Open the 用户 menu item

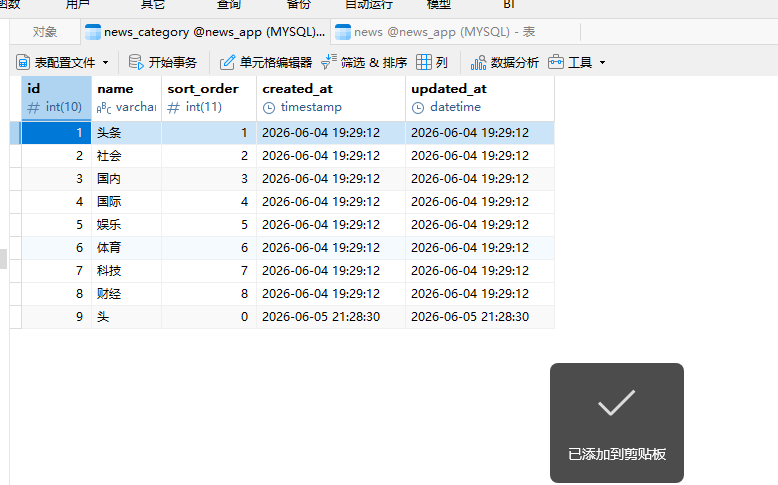click(x=77, y=4)
